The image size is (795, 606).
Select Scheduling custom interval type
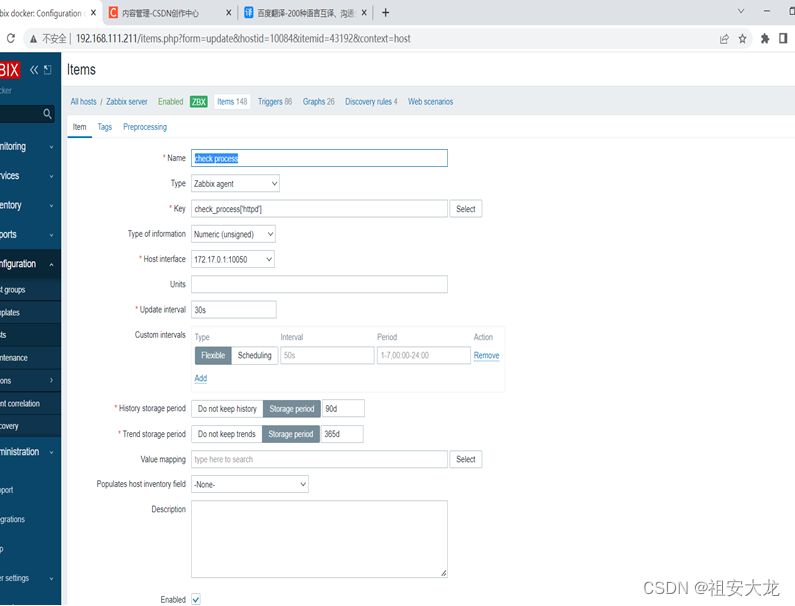[255, 355]
